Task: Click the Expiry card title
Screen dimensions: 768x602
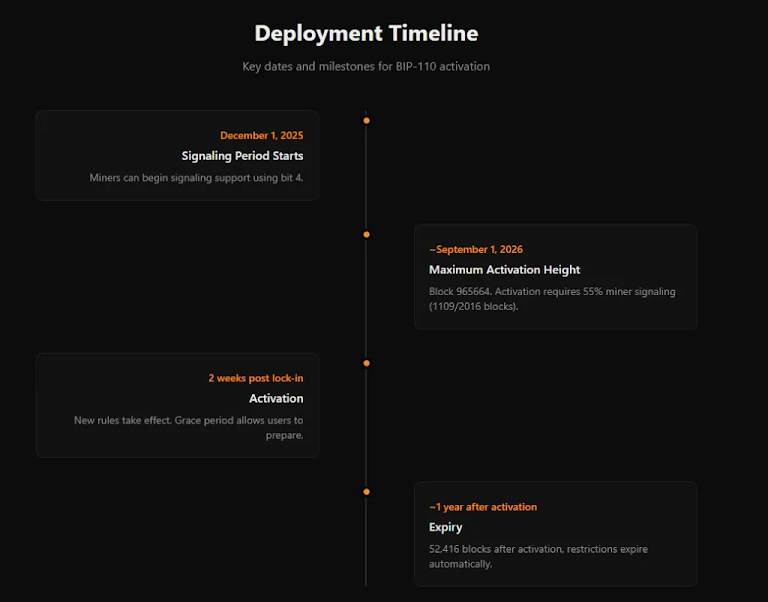Action: [446, 527]
